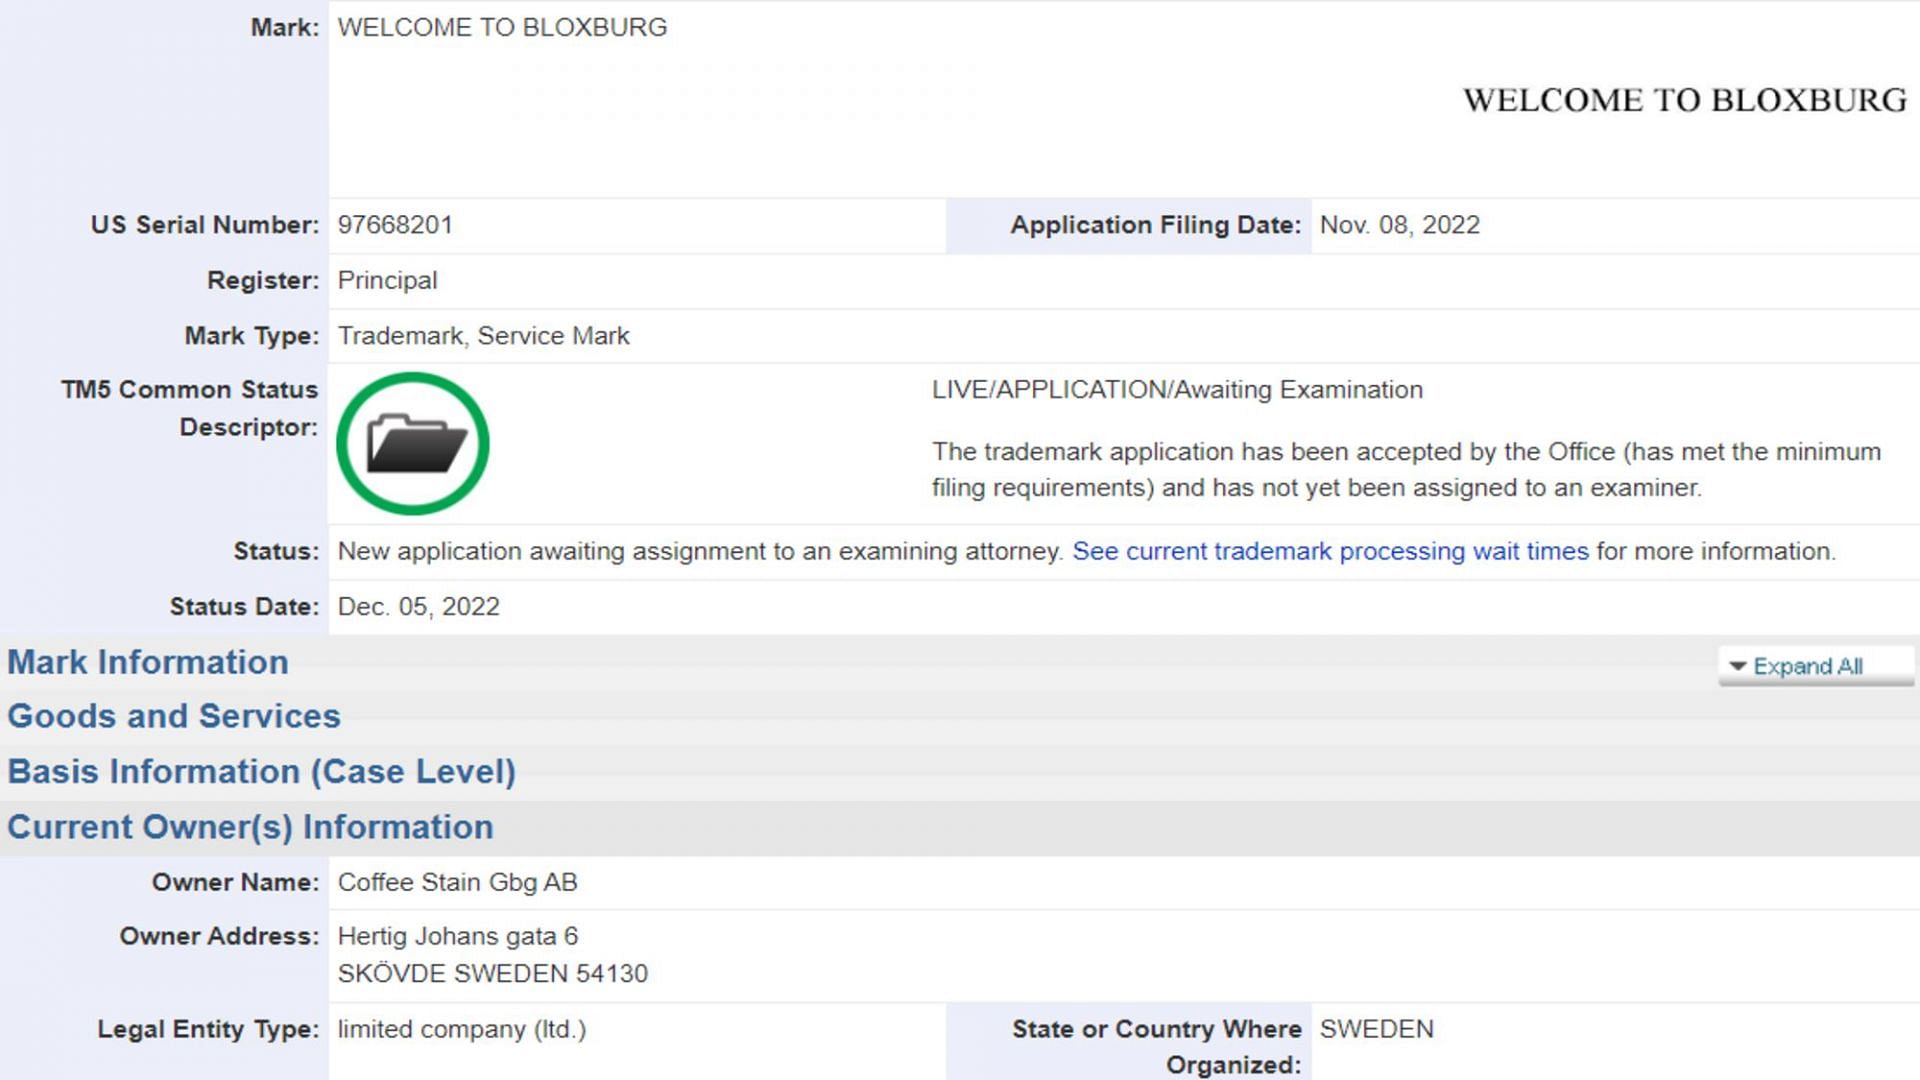The width and height of the screenshot is (1920, 1080).
Task: Click Trademark, Service Mark value
Action: tap(483, 336)
